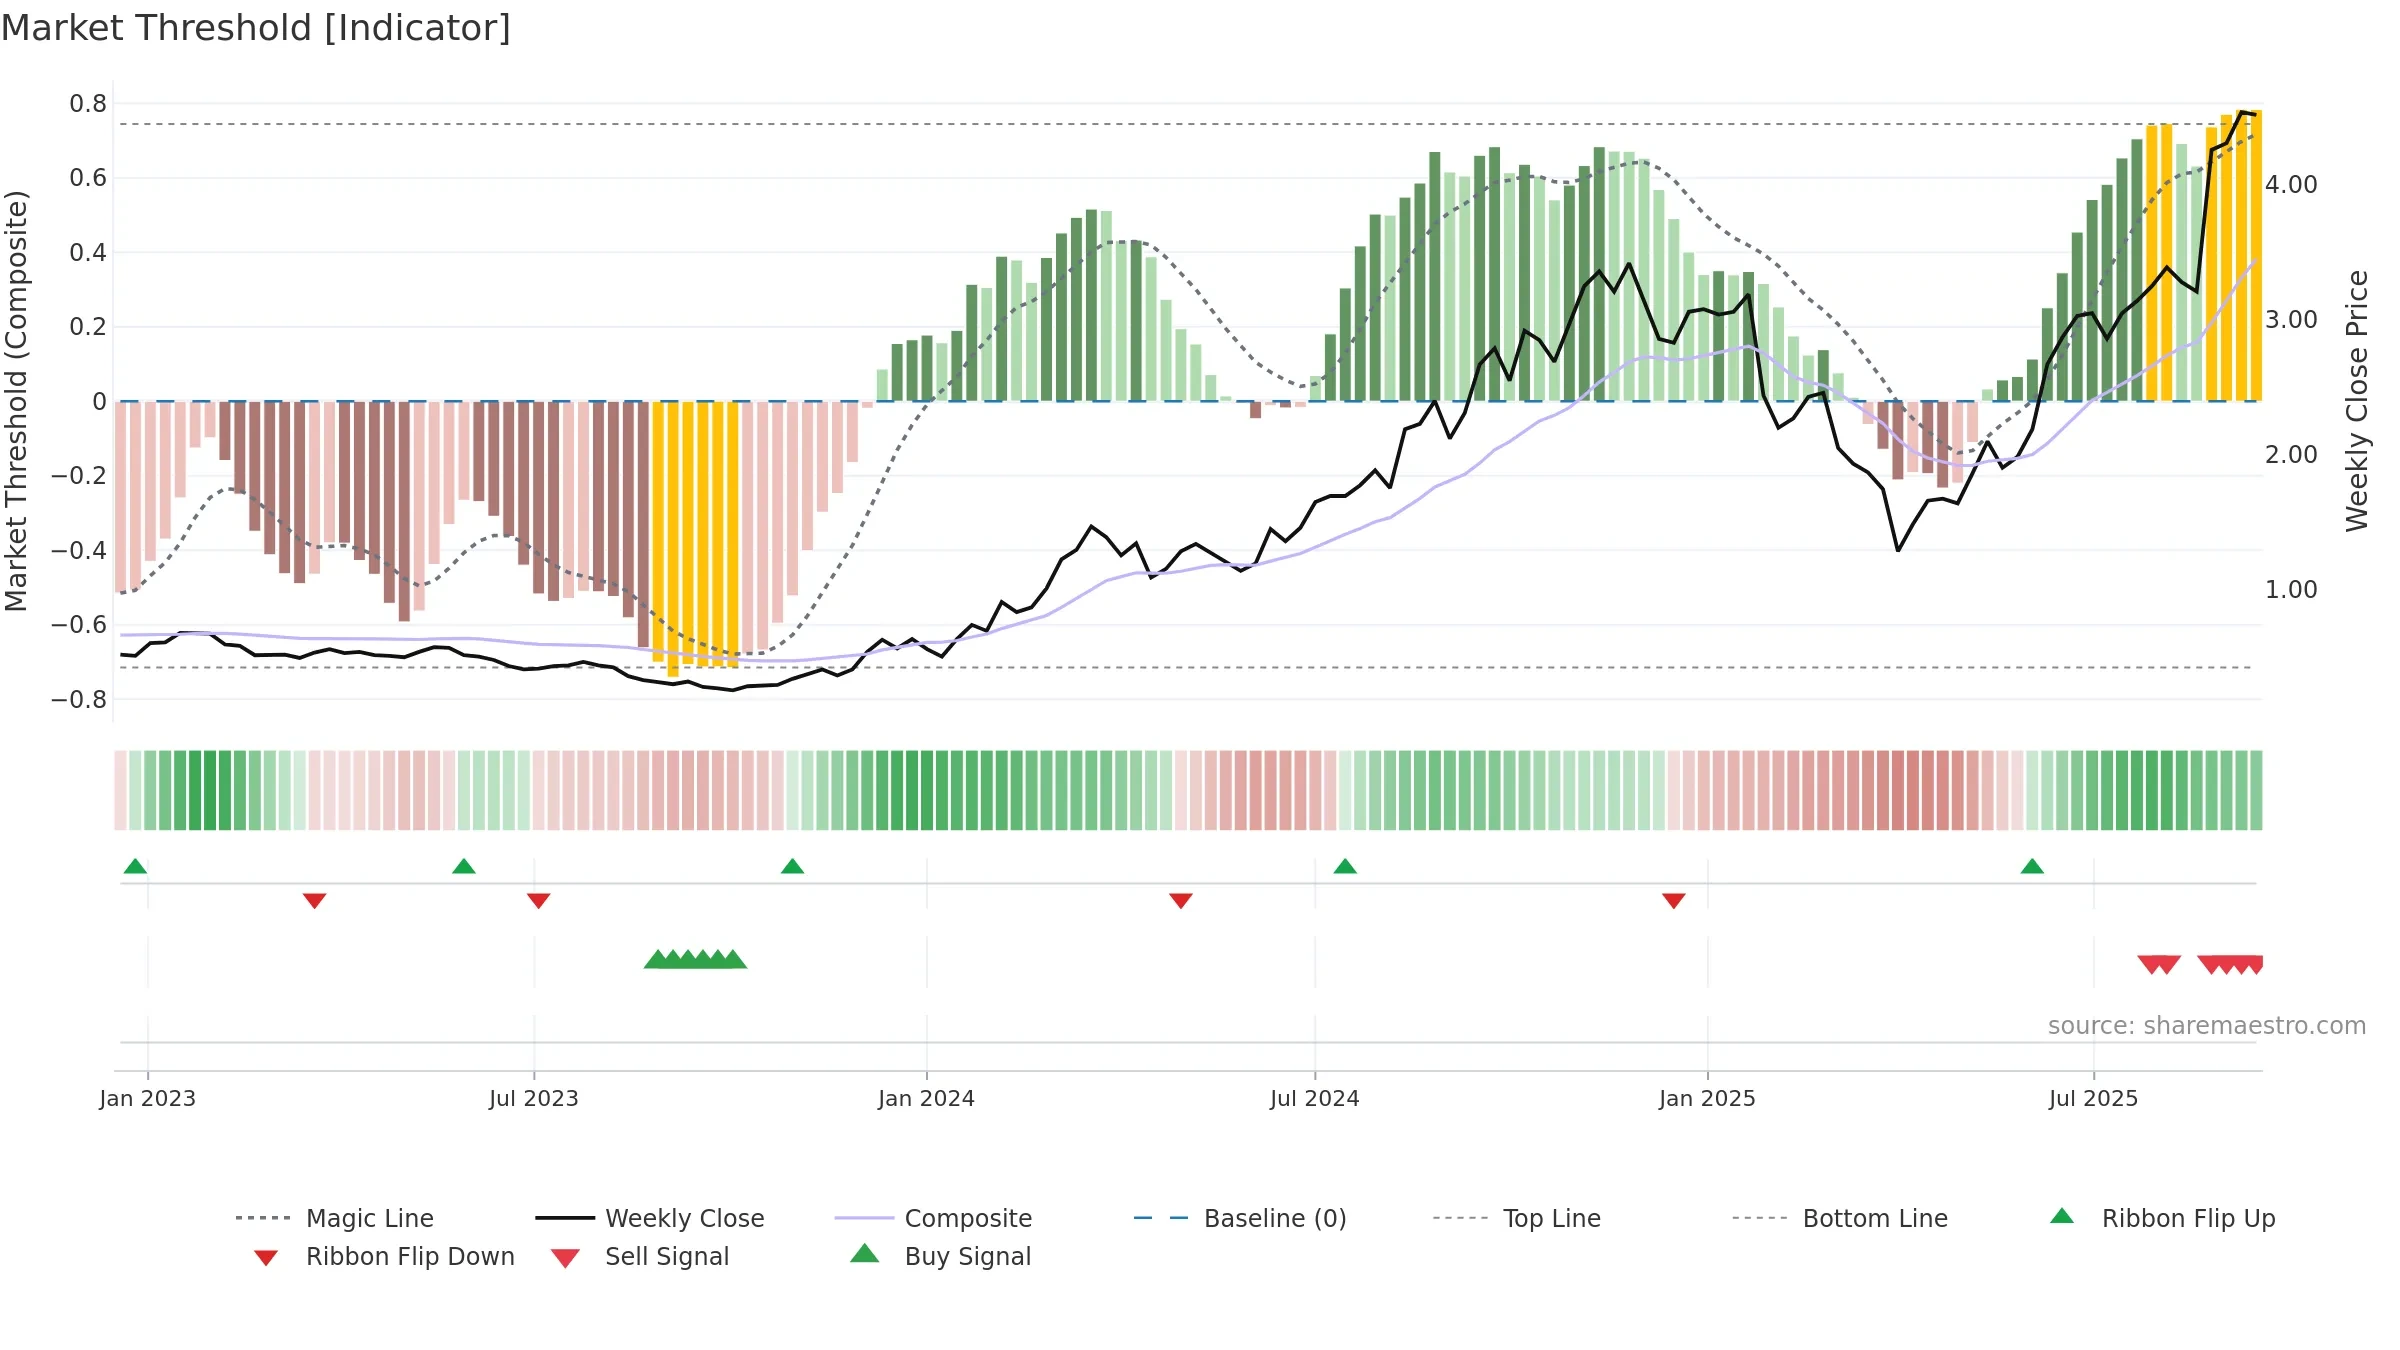Screen dimensions: 2400x1350
Task: Click the Jan 2025 x-axis label
Action: (1707, 1098)
